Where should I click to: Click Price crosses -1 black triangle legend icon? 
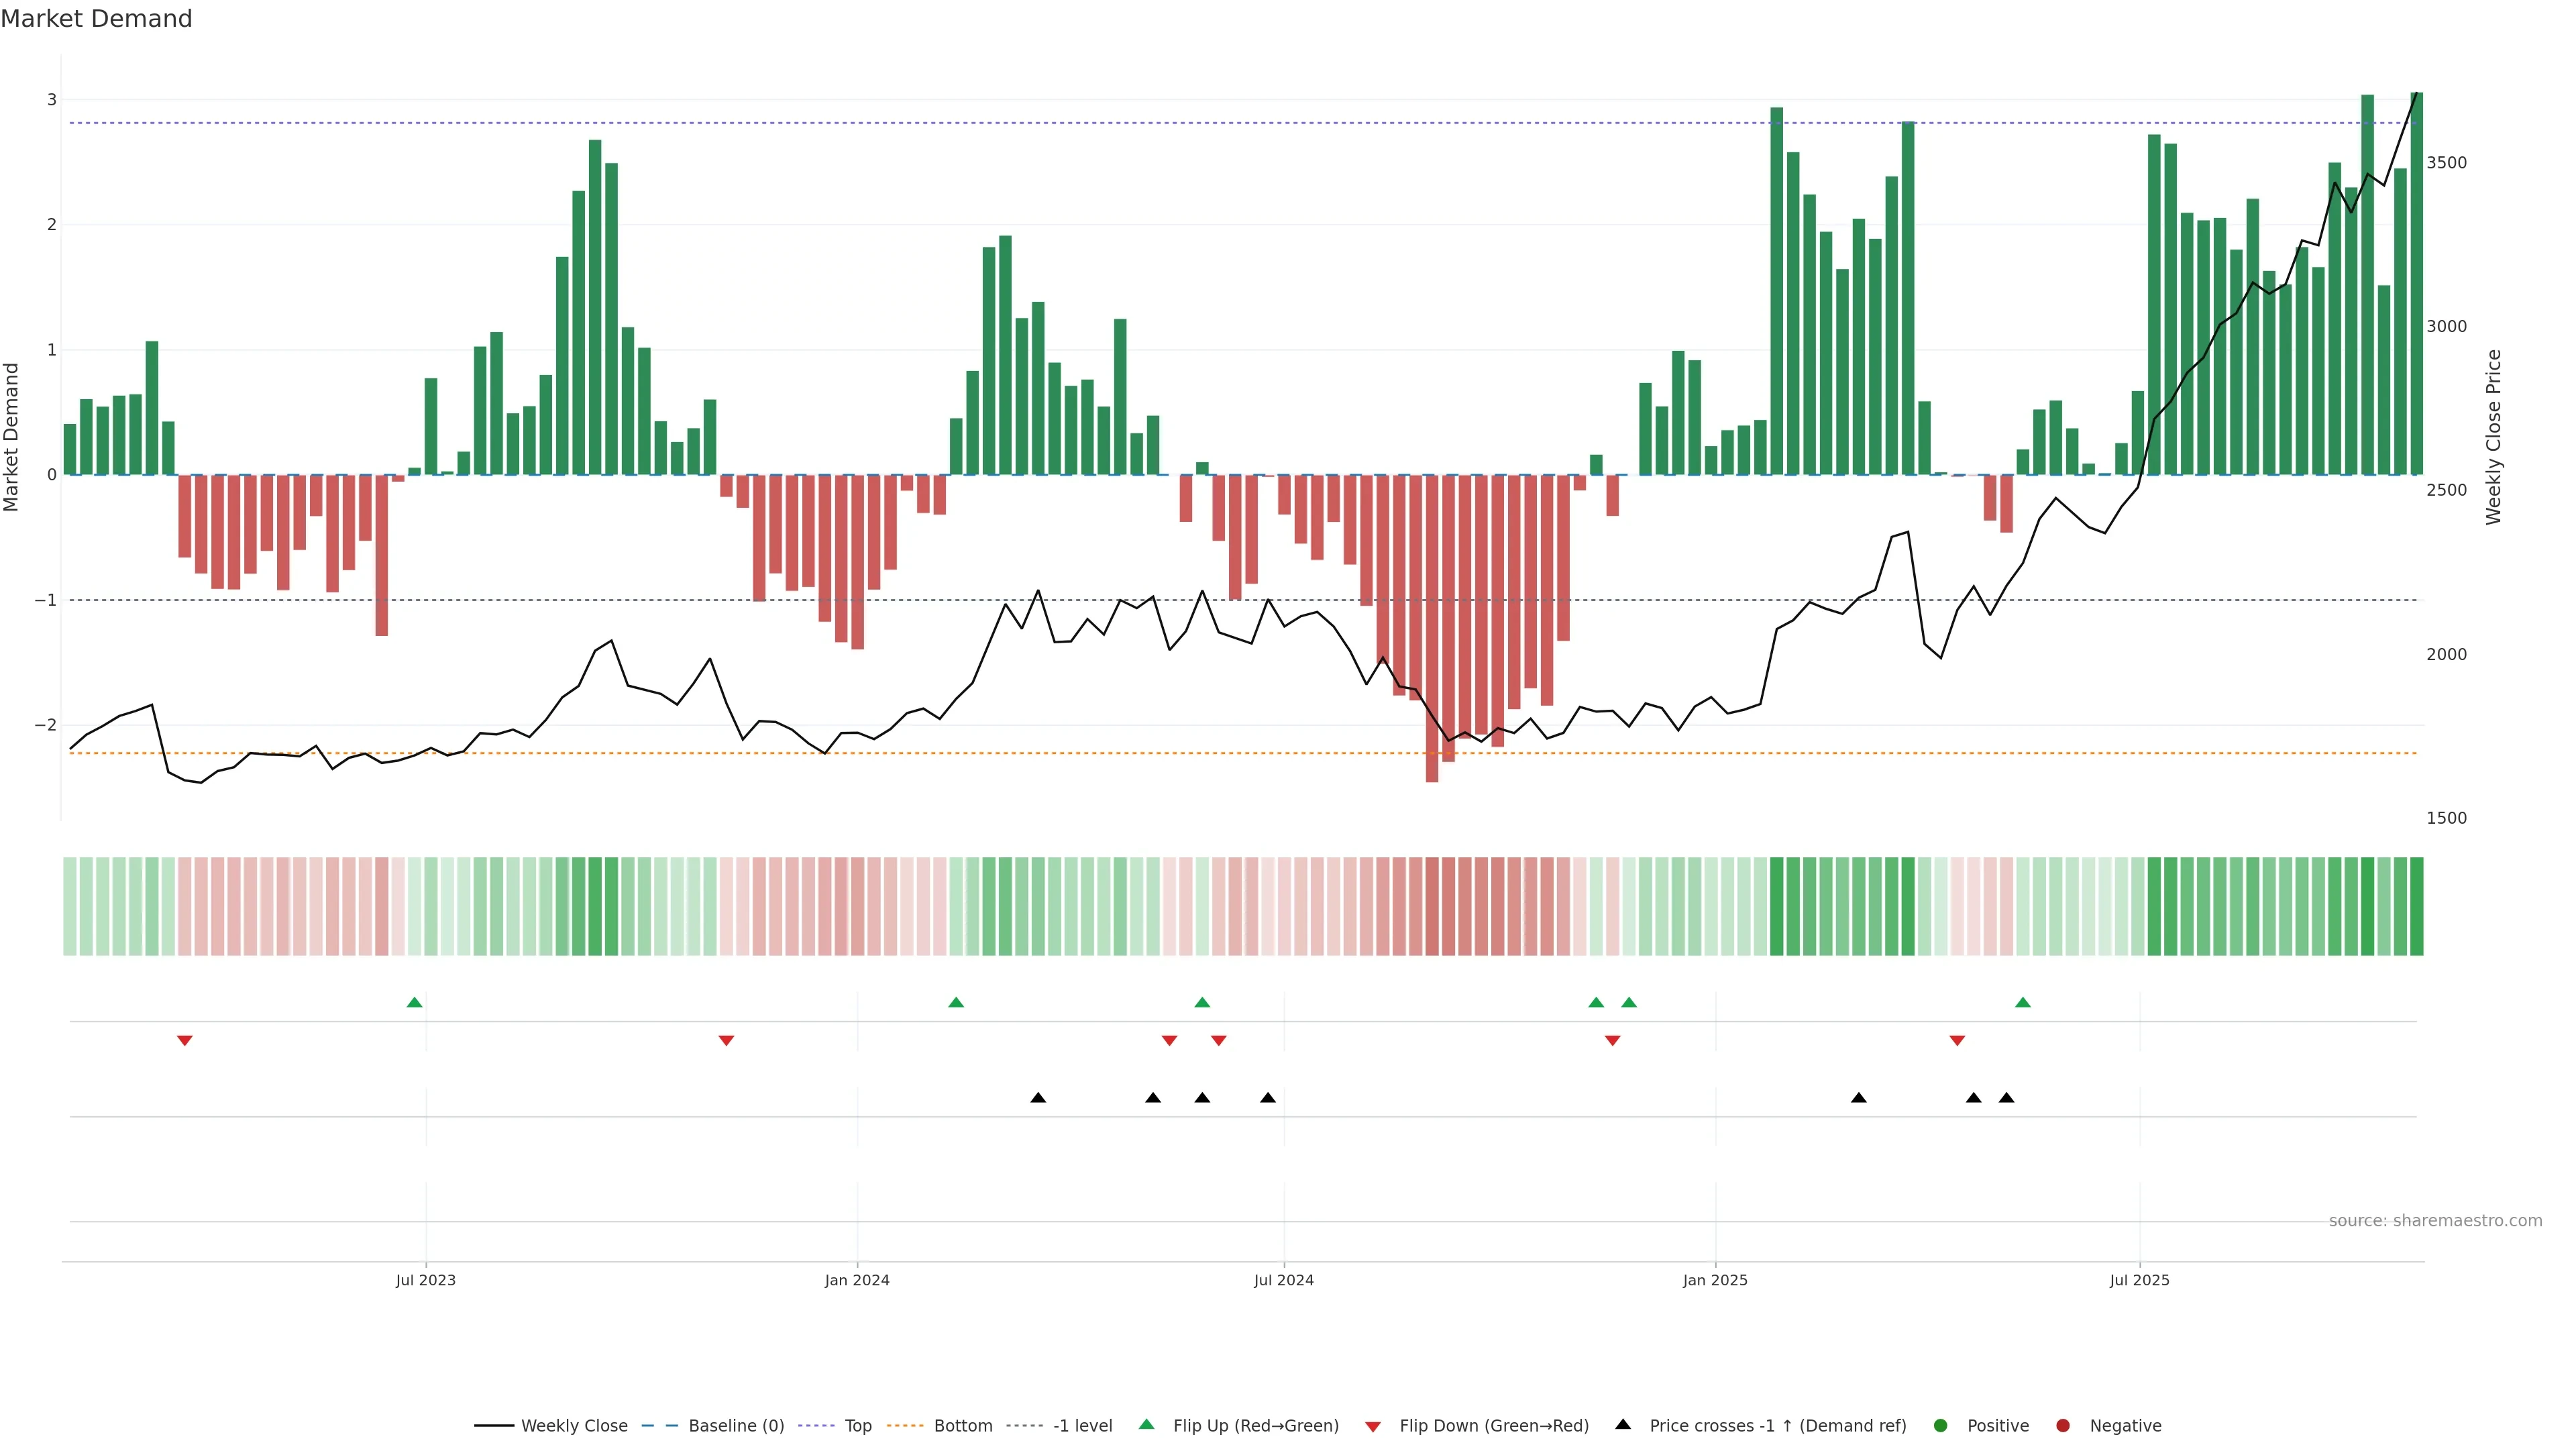[x=1623, y=1424]
